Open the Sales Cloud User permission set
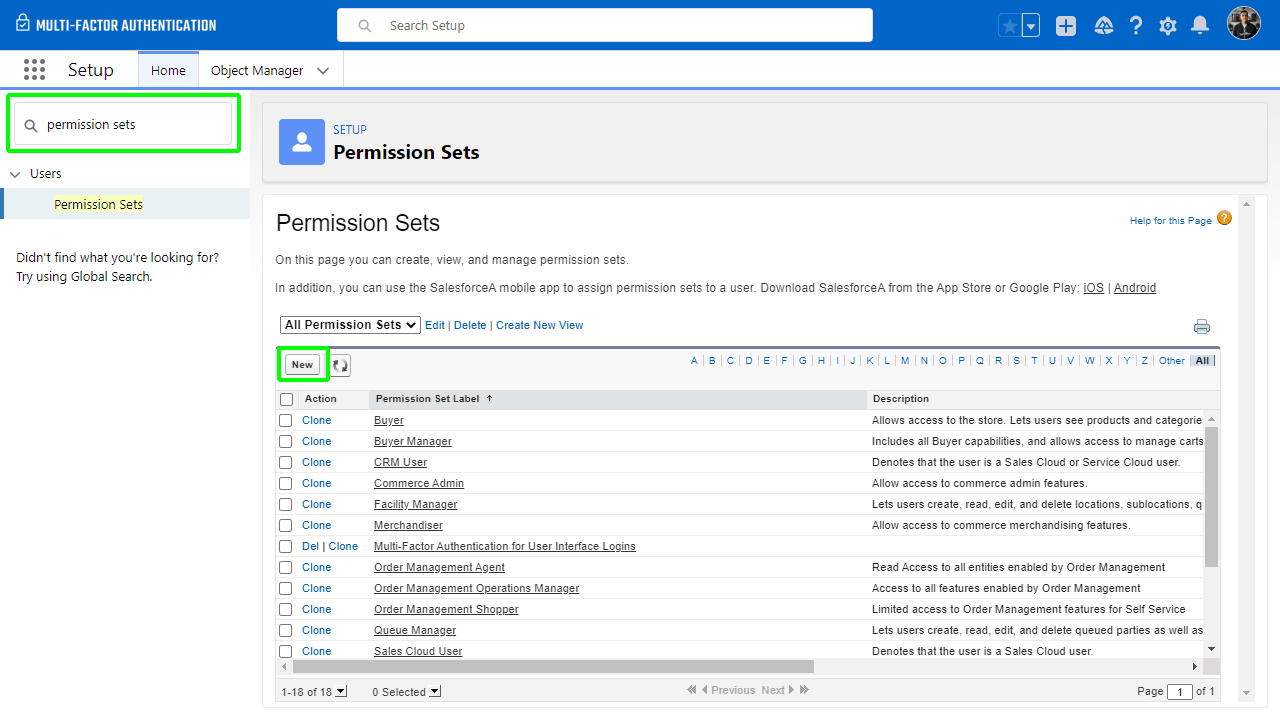 pyautogui.click(x=418, y=651)
